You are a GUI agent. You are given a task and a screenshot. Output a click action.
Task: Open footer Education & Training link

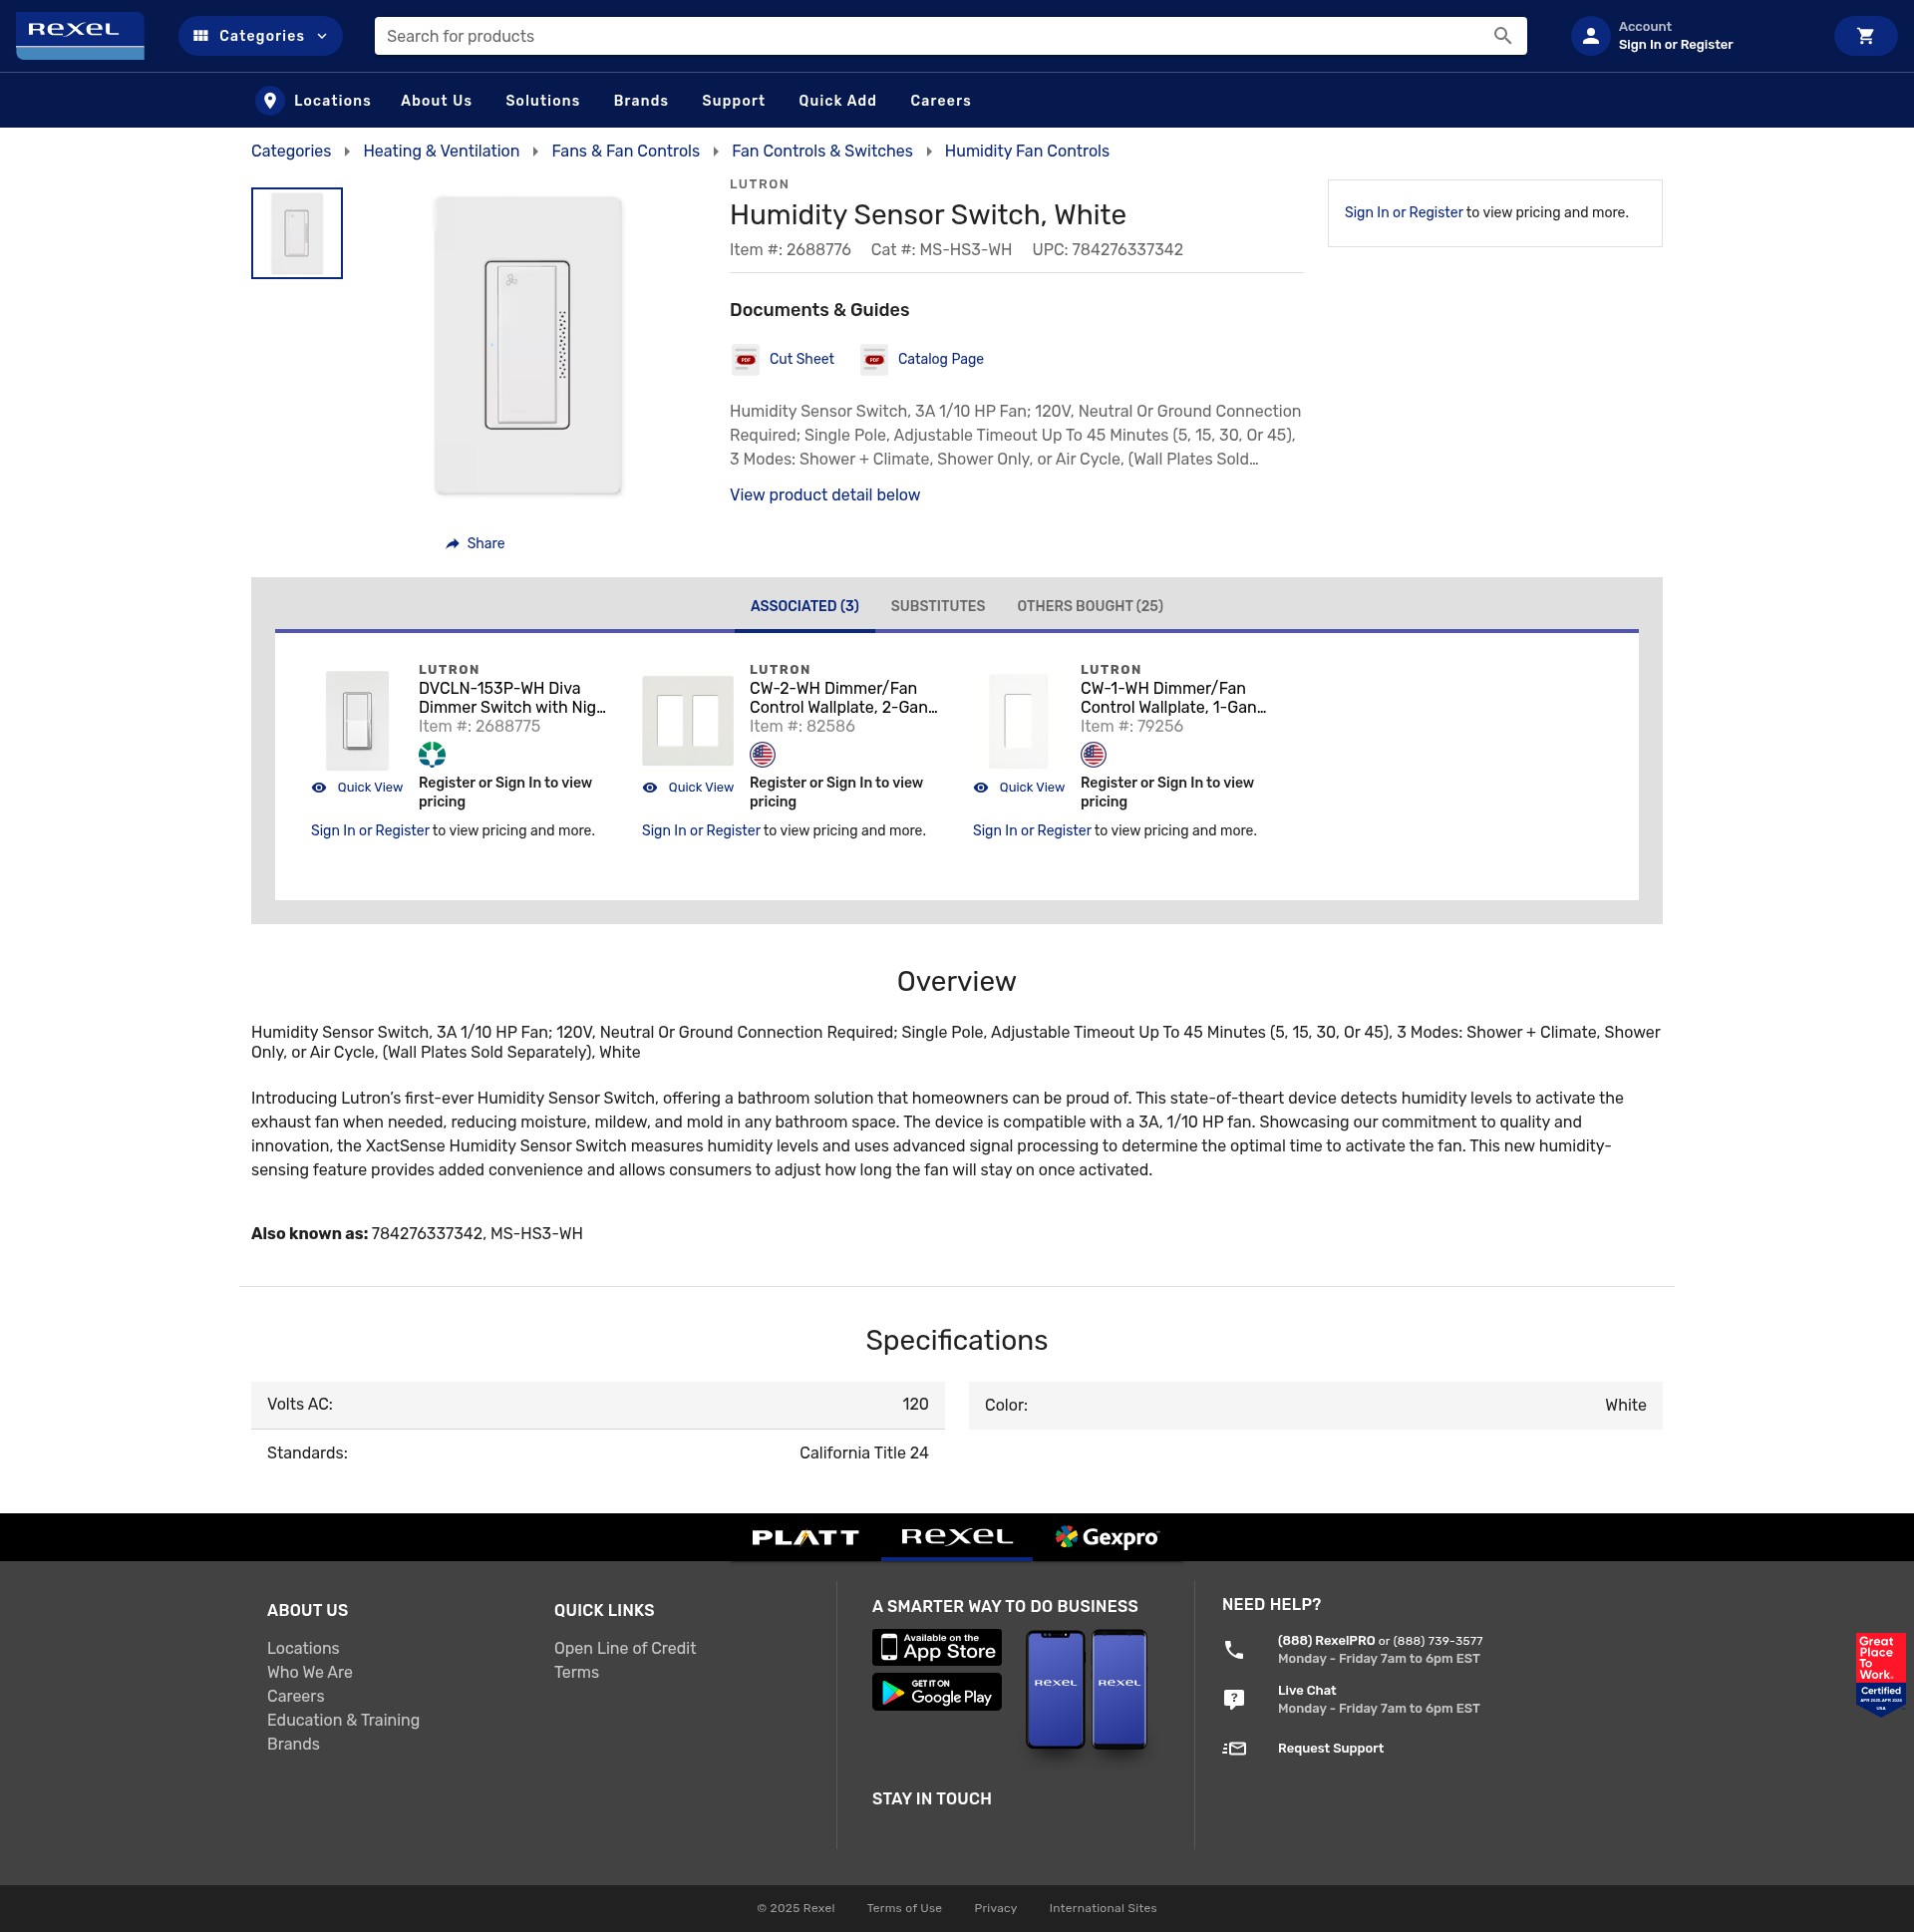tap(343, 1721)
